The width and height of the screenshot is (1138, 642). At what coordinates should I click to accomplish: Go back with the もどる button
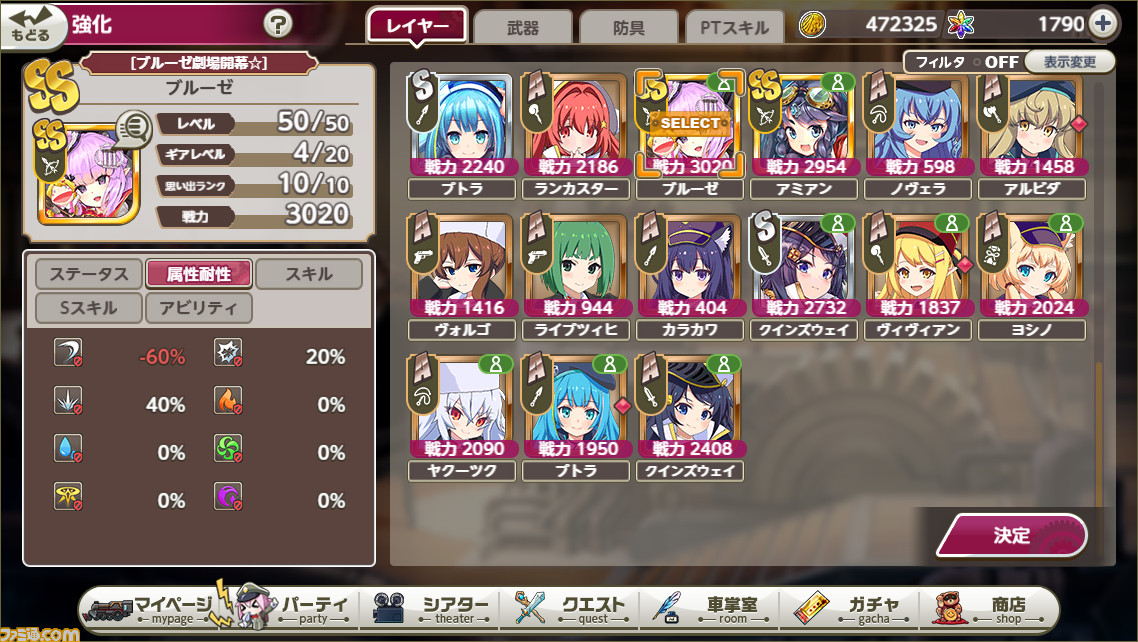[32, 25]
